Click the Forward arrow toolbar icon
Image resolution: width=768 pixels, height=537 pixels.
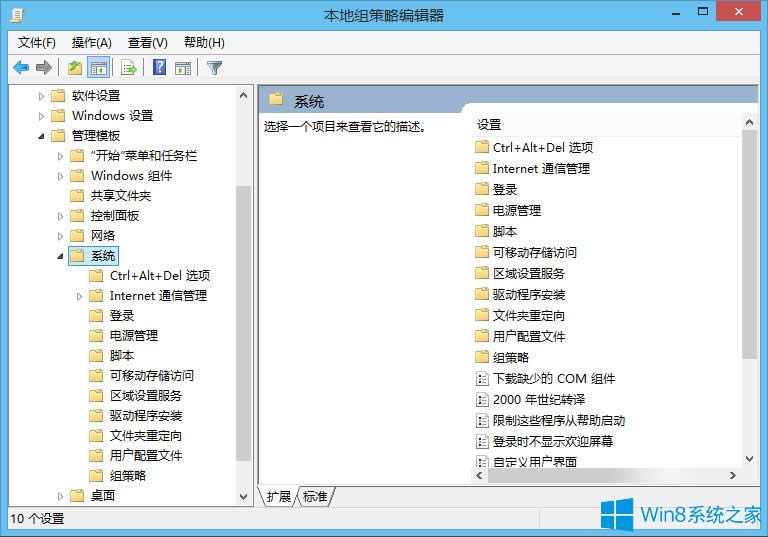point(43,68)
